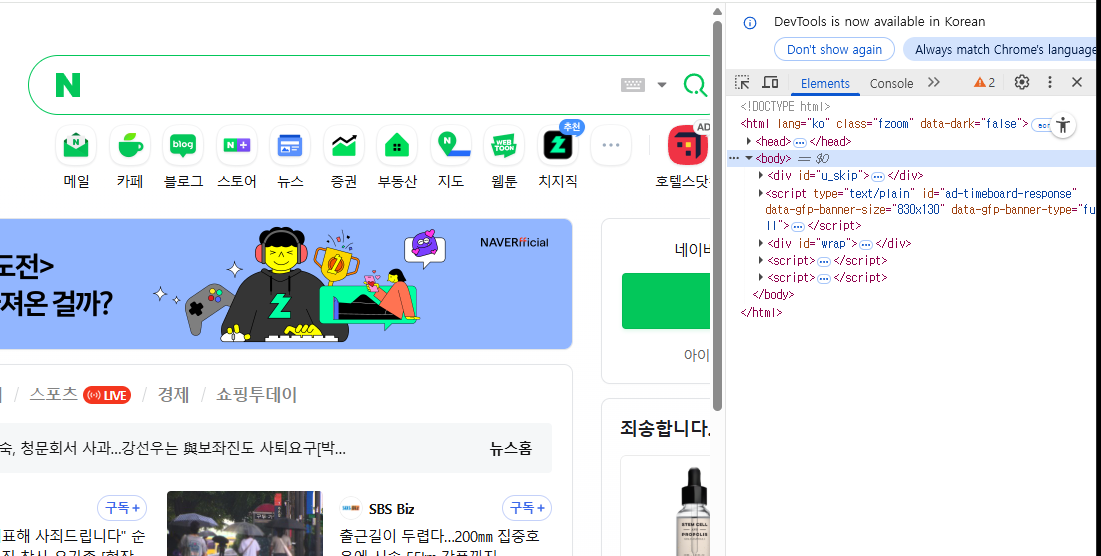This screenshot has height=556, width=1101.
Task: Switch to the Console tab
Action: (x=891, y=84)
